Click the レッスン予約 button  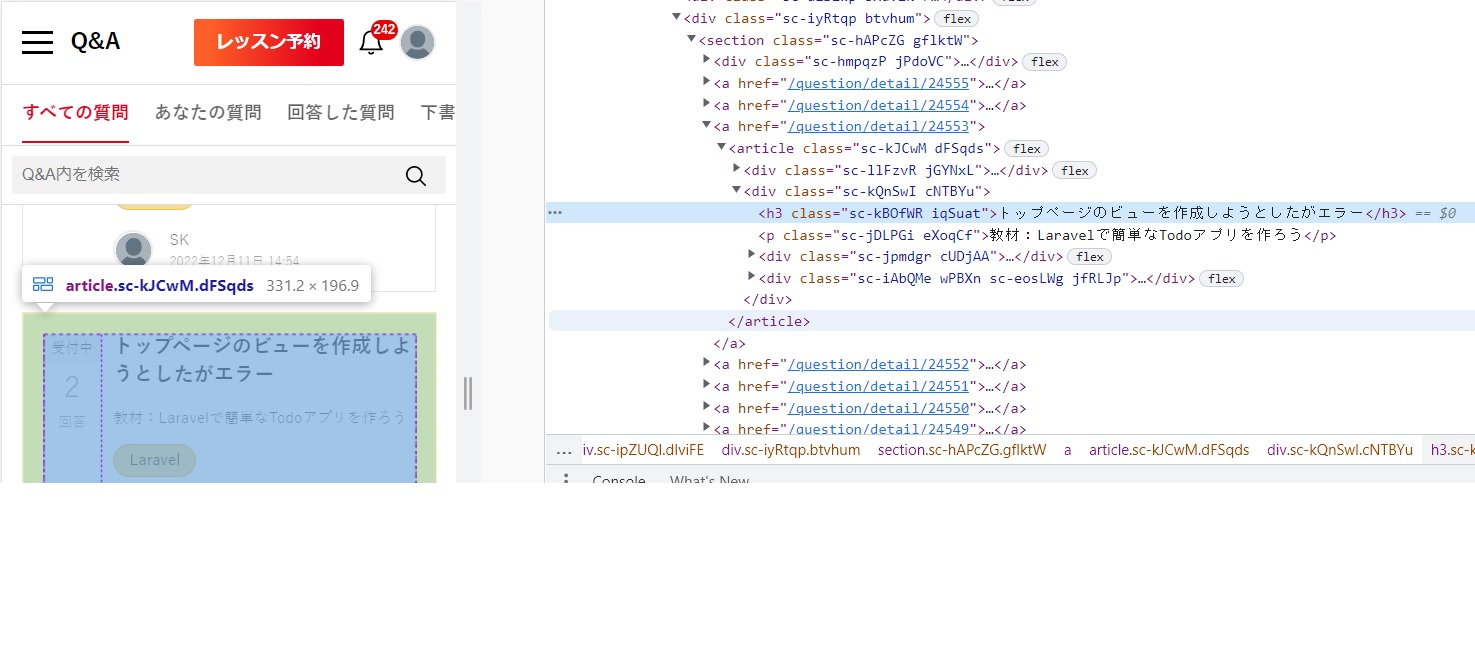(x=268, y=42)
